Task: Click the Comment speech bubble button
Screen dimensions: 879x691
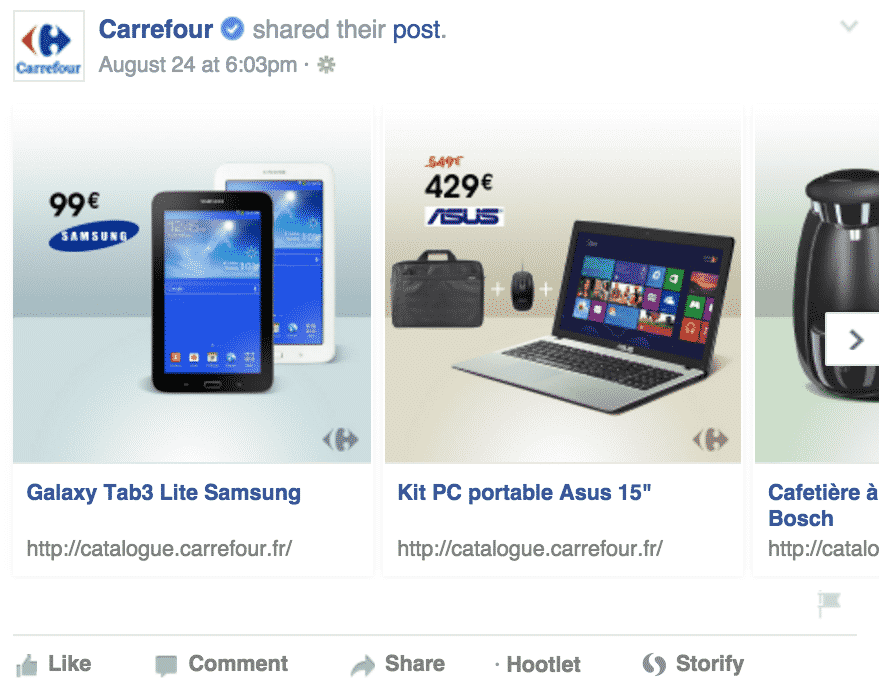Action: click(222, 664)
